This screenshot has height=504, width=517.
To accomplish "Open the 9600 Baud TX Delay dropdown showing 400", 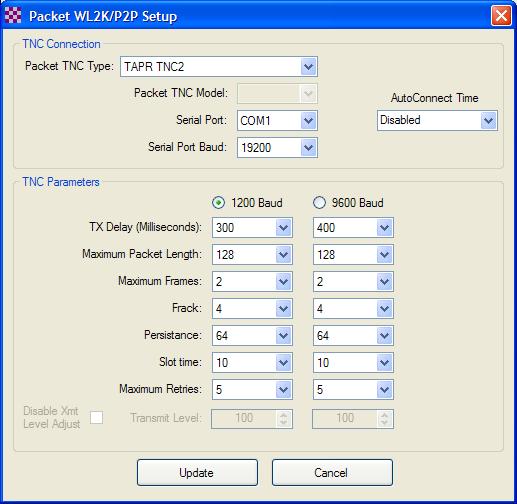I will (x=353, y=228).
